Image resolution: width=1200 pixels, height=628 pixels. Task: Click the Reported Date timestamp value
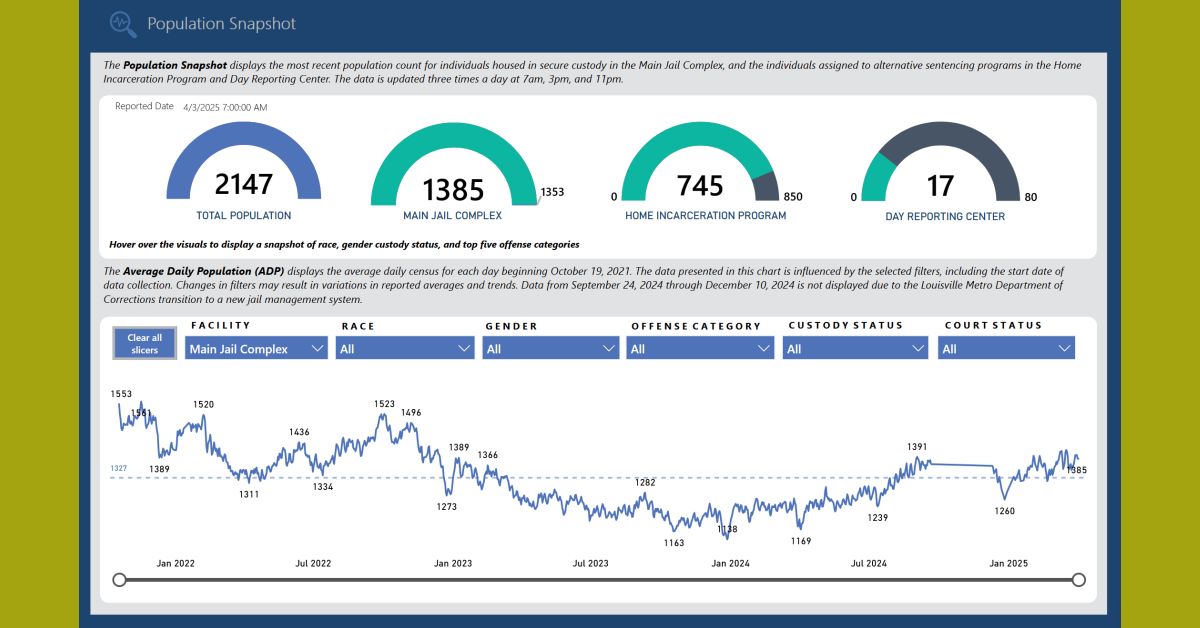(x=225, y=107)
